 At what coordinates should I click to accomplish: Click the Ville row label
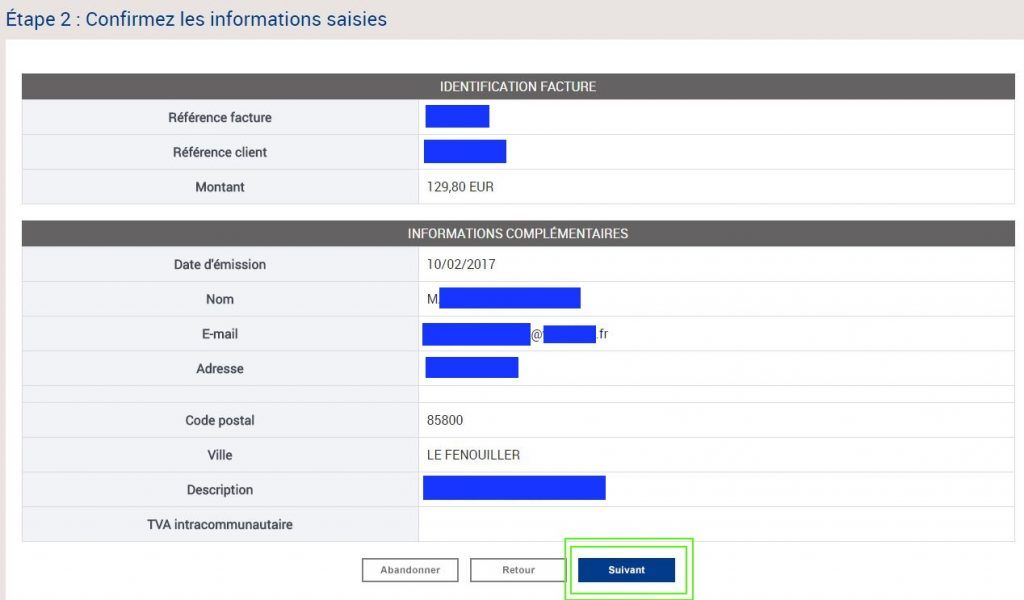[220, 455]
